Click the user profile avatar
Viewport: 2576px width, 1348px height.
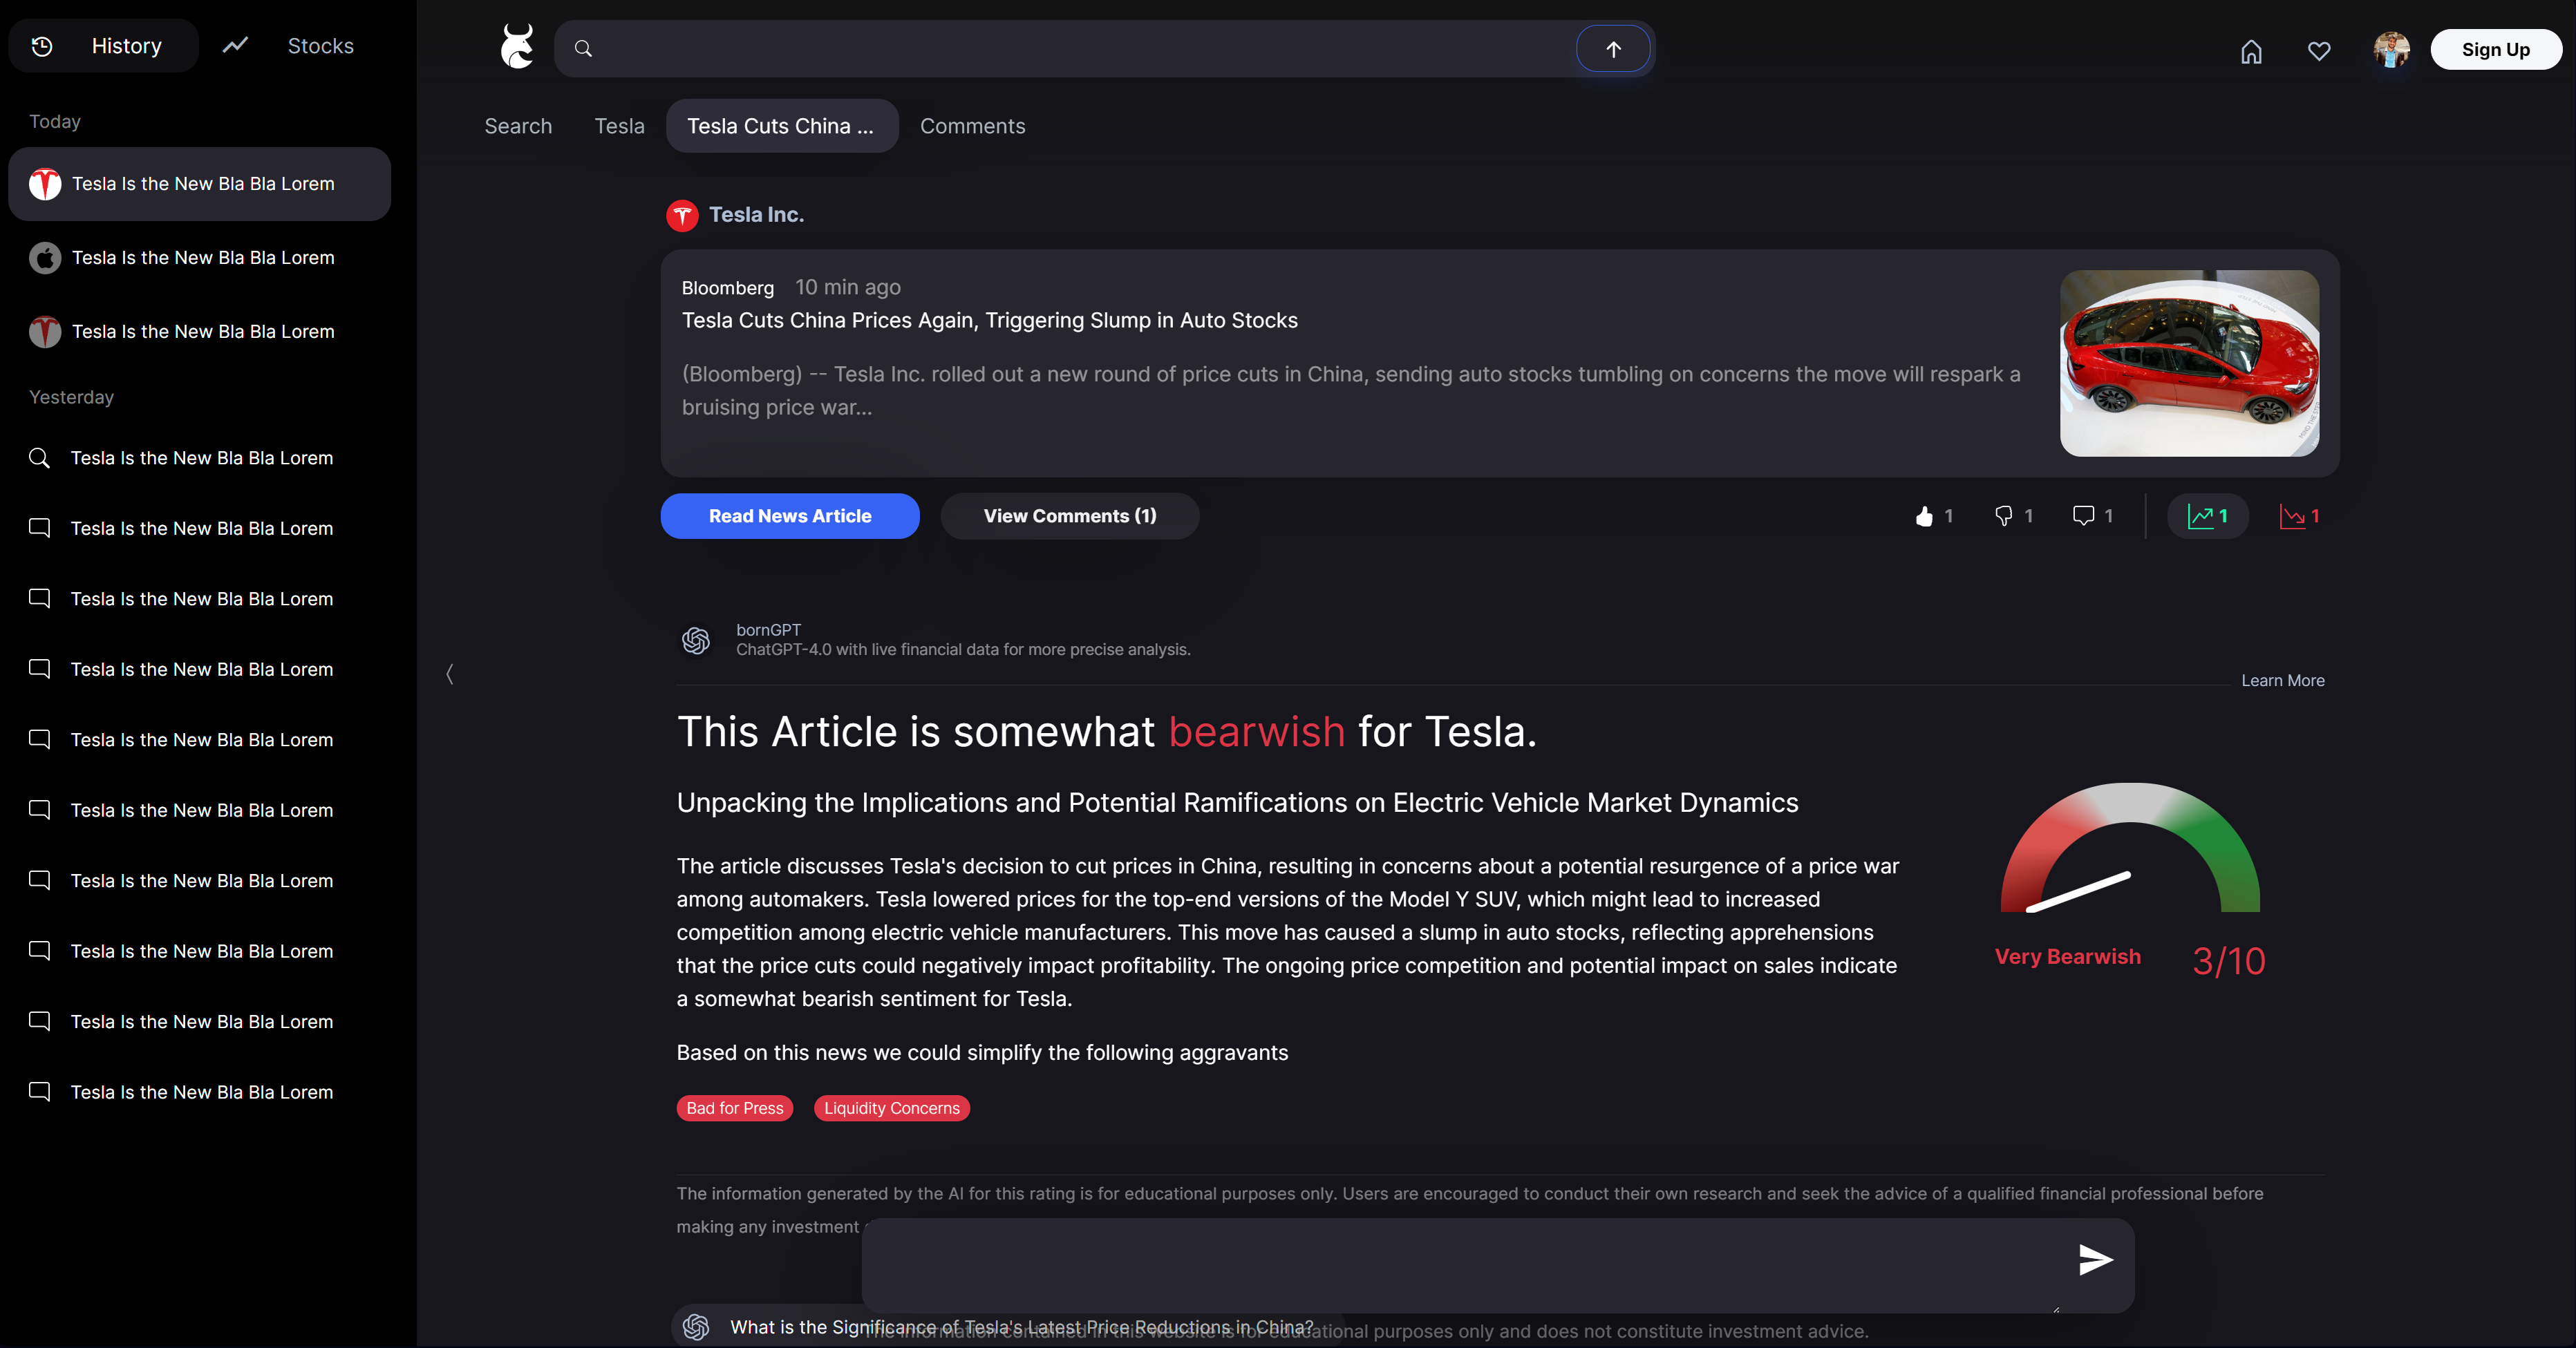coord(2391,49)
